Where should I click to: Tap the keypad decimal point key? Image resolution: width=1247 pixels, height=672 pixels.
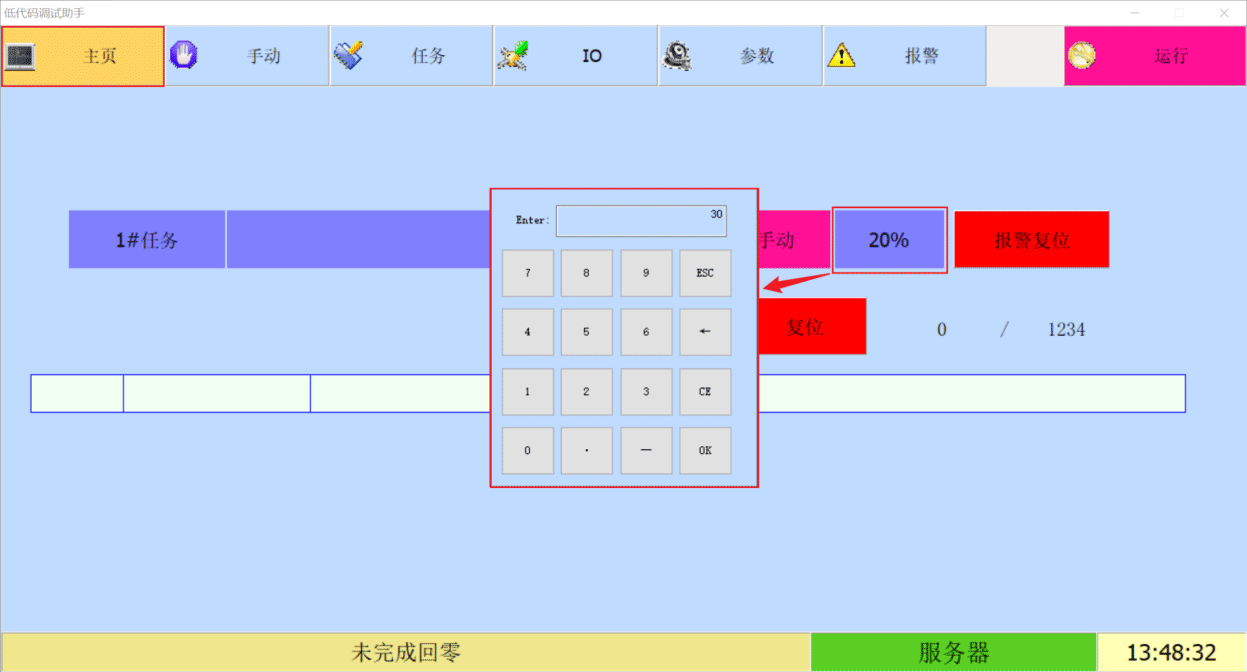click(586, 451)
